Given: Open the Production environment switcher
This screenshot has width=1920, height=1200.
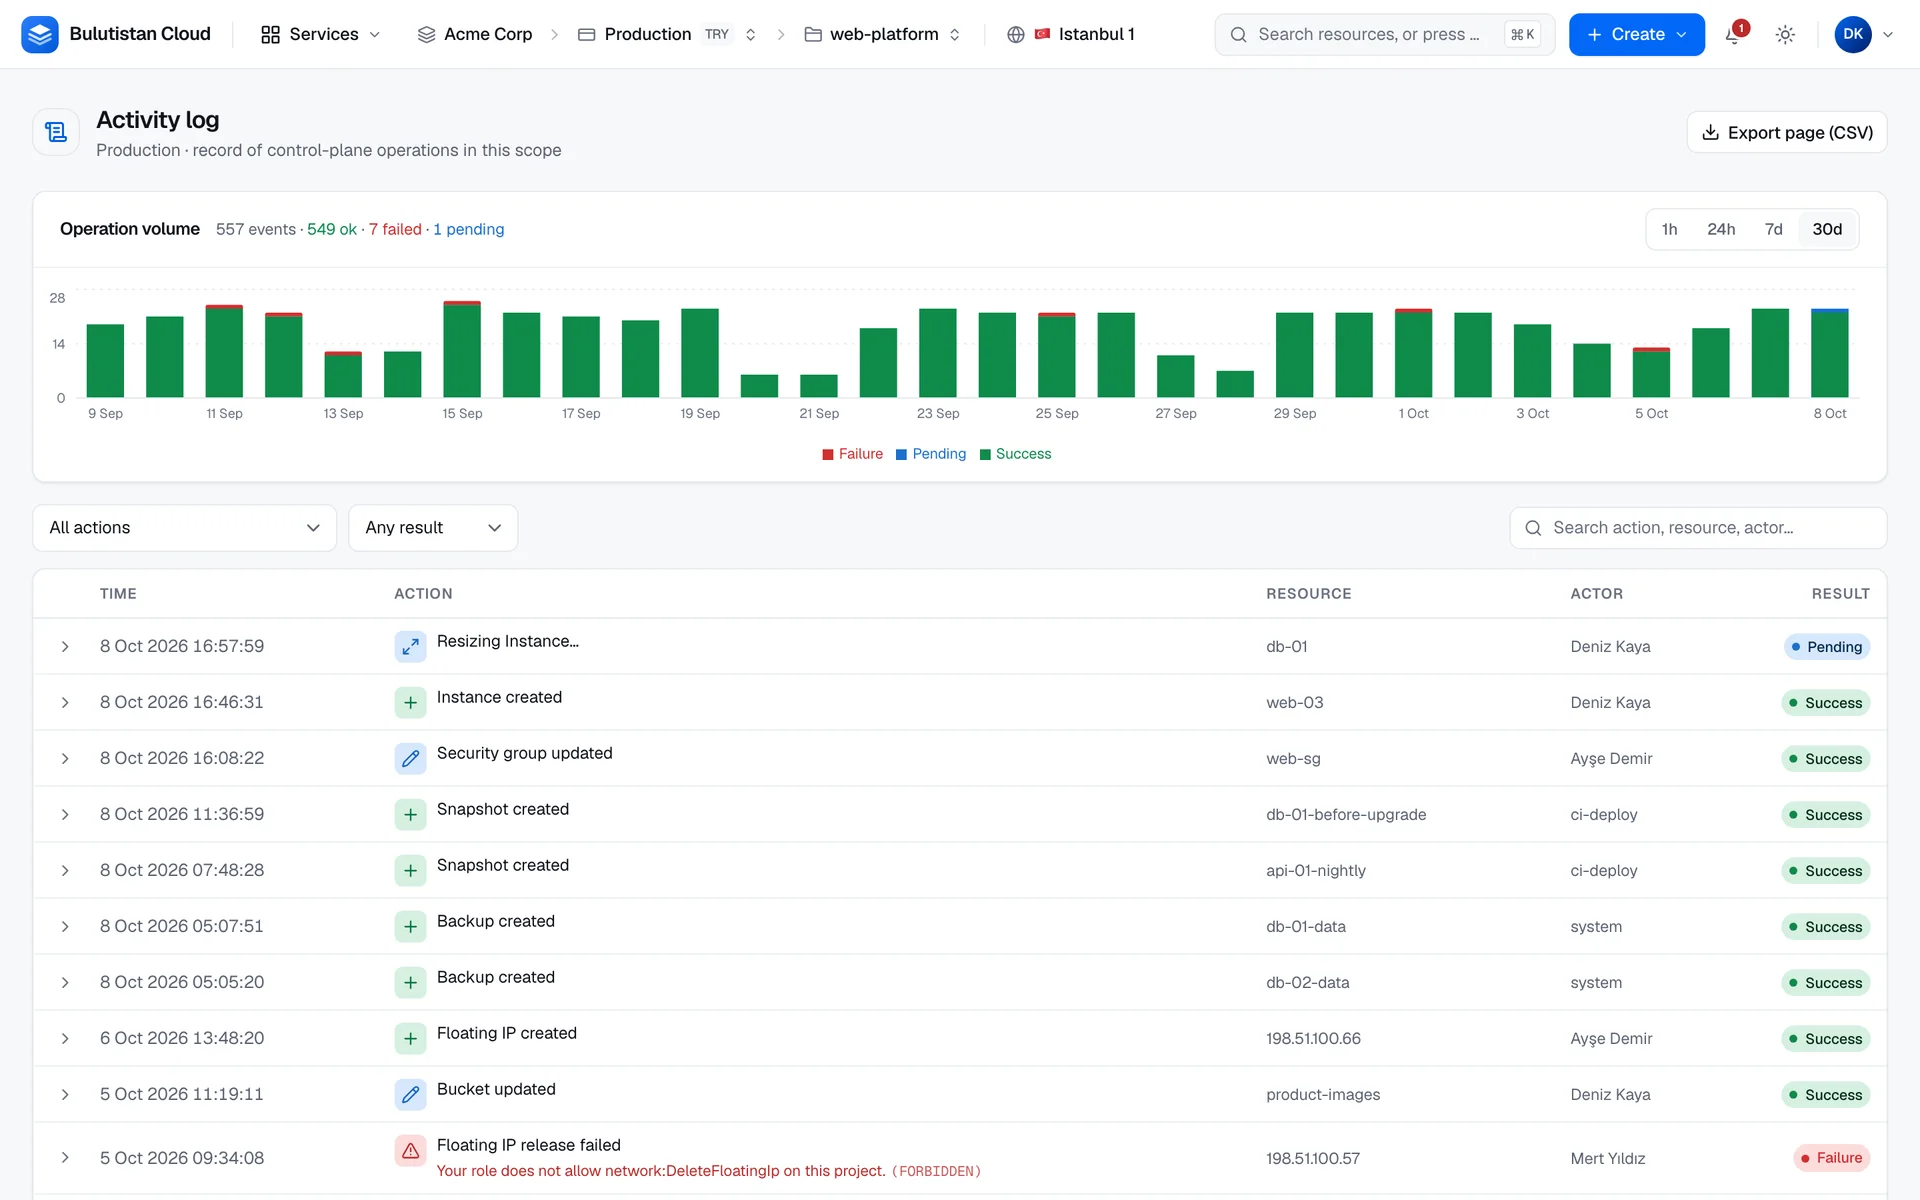Looking at the screenshot, I should 667,34.
